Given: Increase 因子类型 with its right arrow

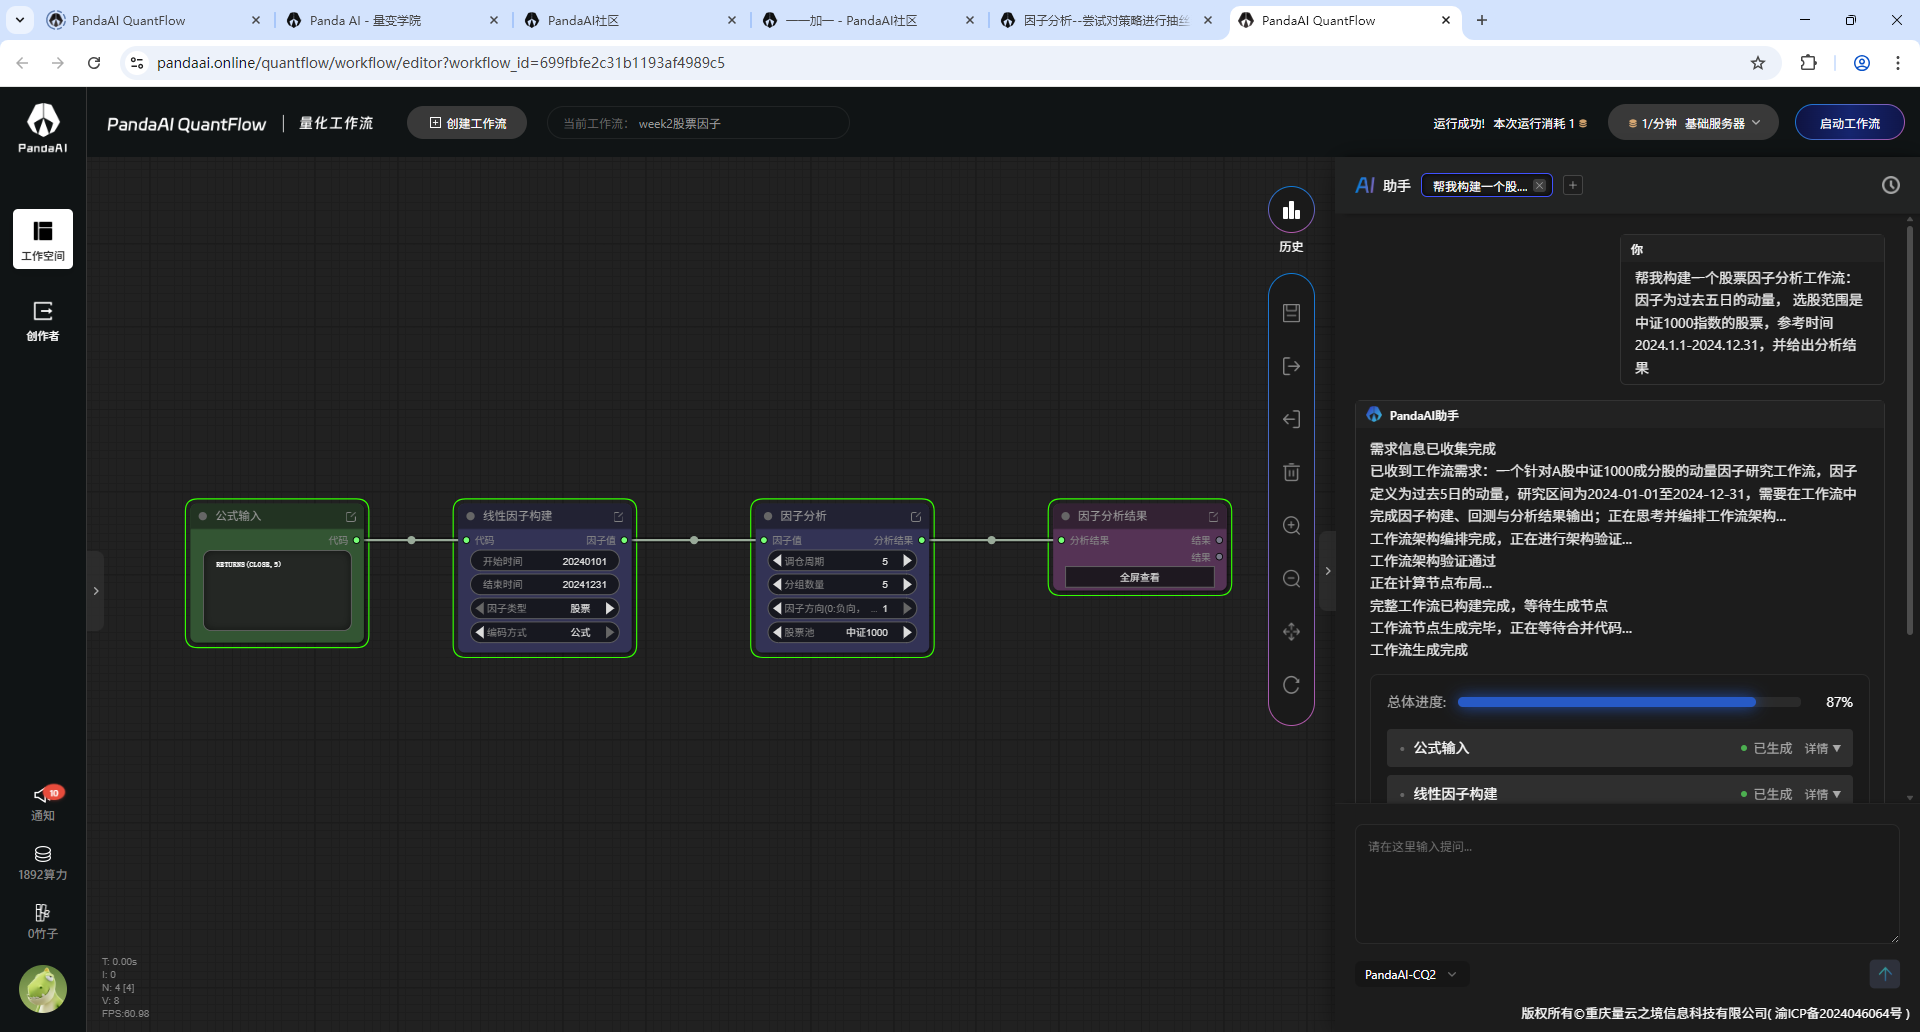Looking at the screenshot, I should pyautogui.click(x=609, y=608).
